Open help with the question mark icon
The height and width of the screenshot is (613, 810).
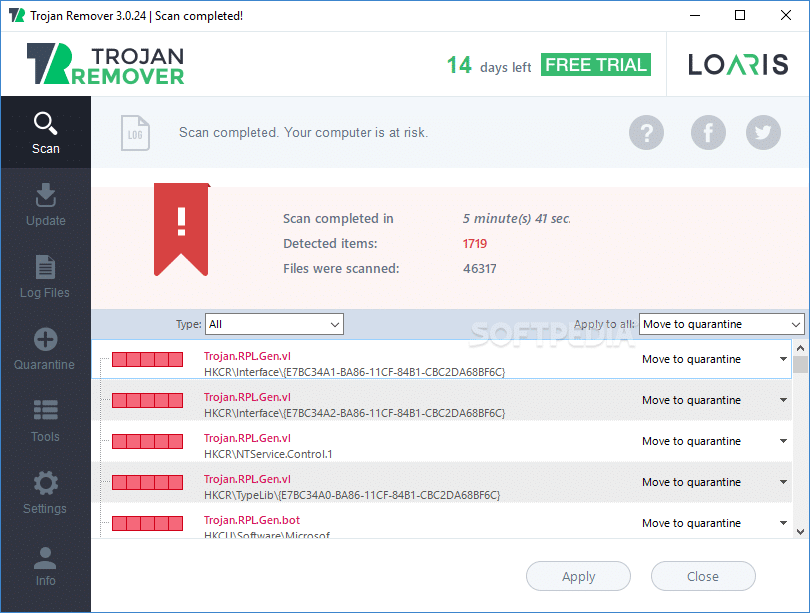(646, 133)
